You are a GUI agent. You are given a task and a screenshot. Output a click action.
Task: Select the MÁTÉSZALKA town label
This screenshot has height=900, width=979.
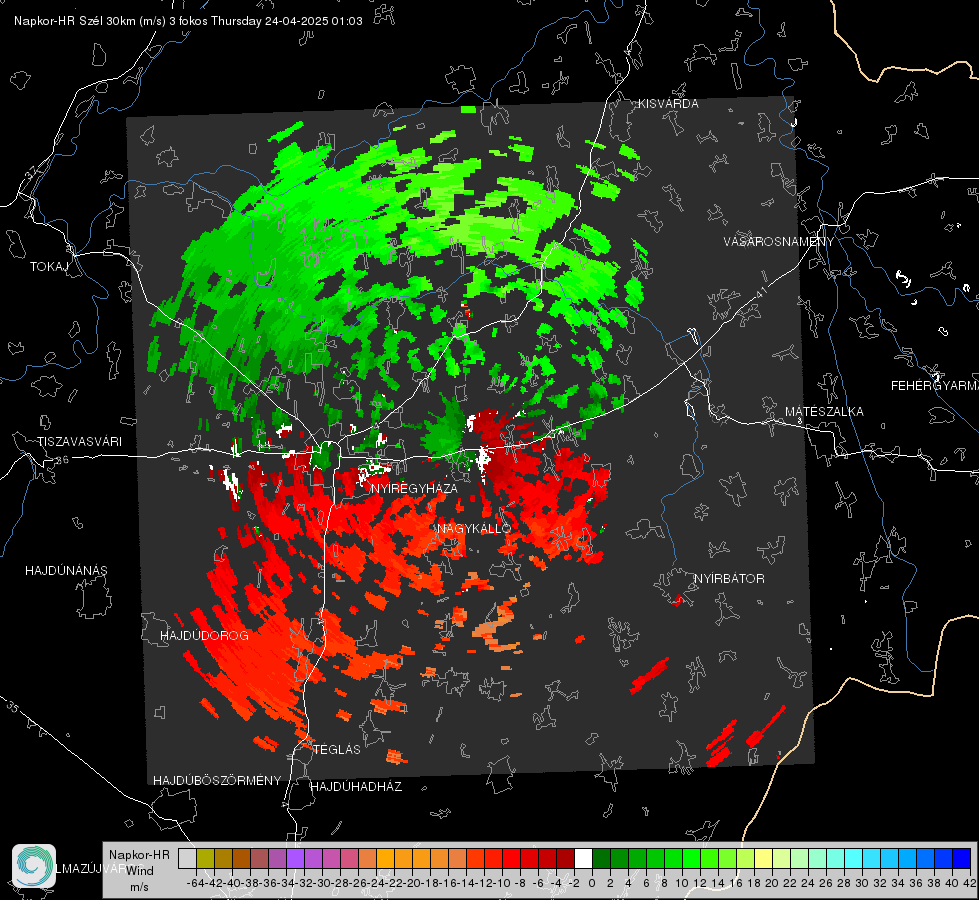coord(824,412)
